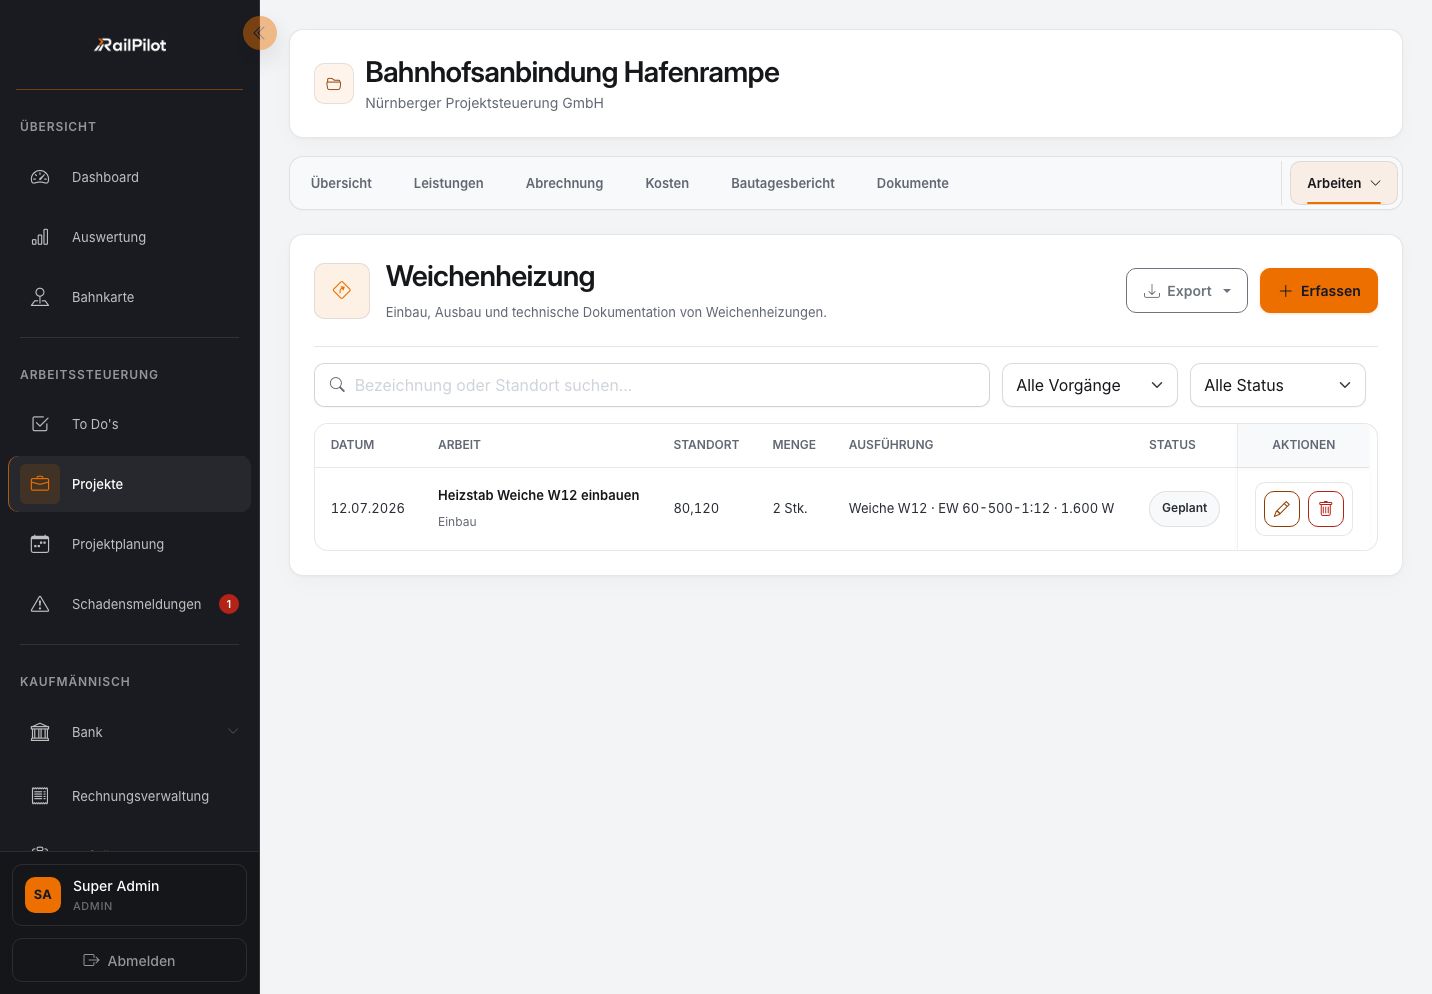Click the red Schadensmeldungen notification badge

pos(229,604)
